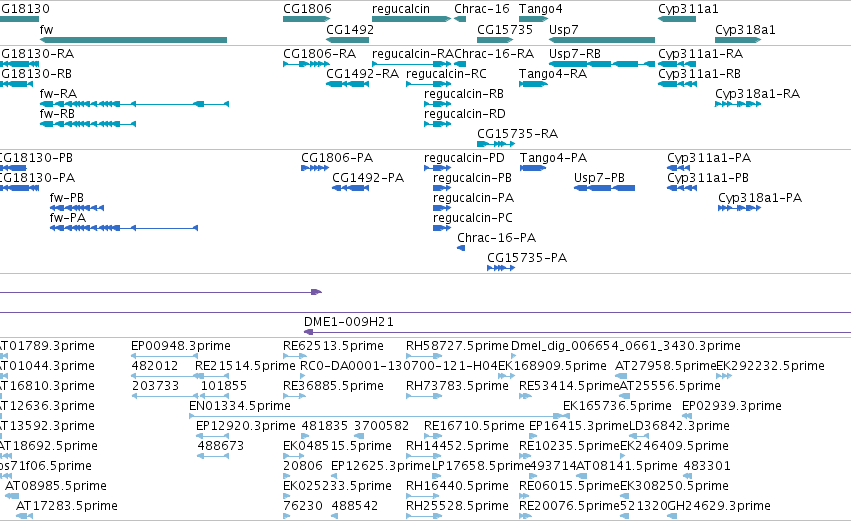Click transcript label CG1806-RA
The height and width of the screenshot is (521, 851).
click(320, 54)
